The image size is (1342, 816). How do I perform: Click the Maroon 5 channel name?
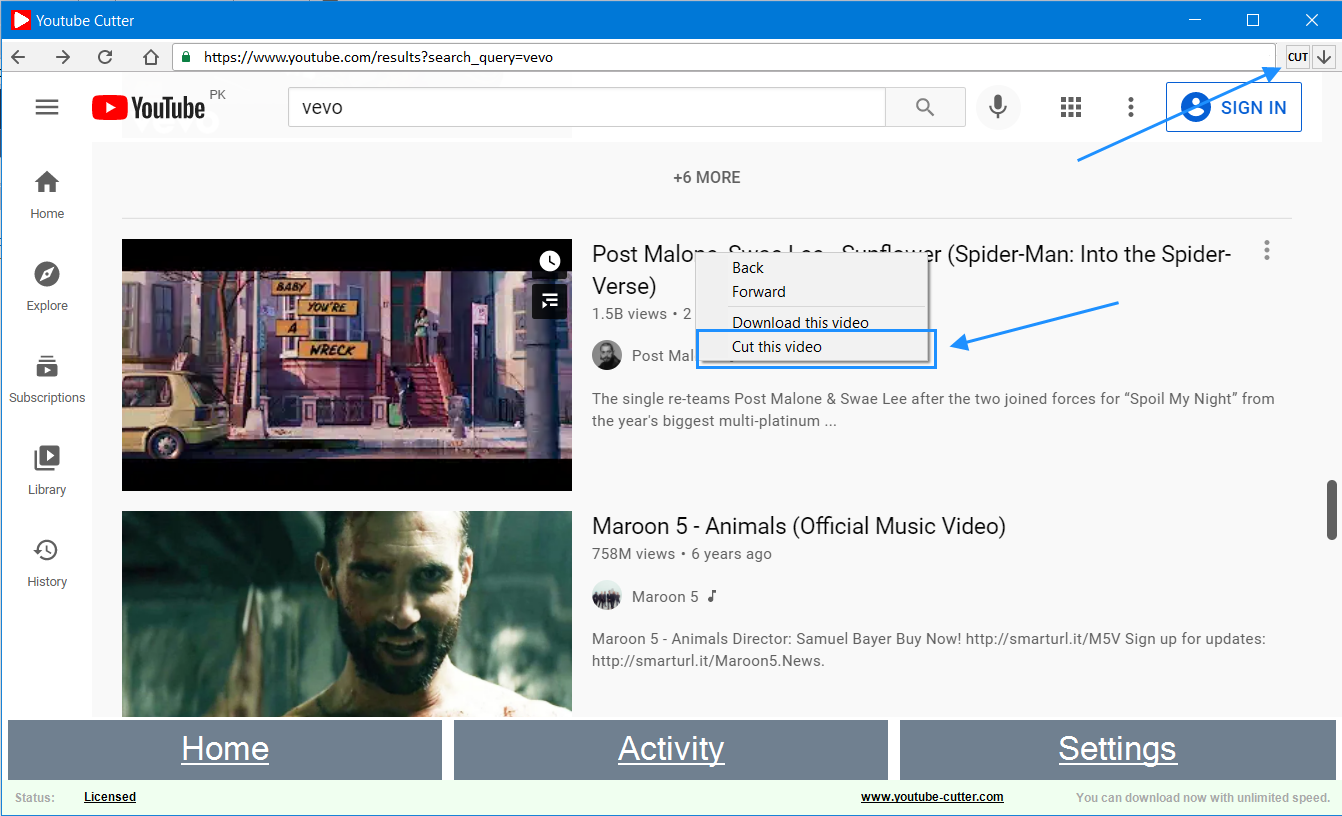665,597
